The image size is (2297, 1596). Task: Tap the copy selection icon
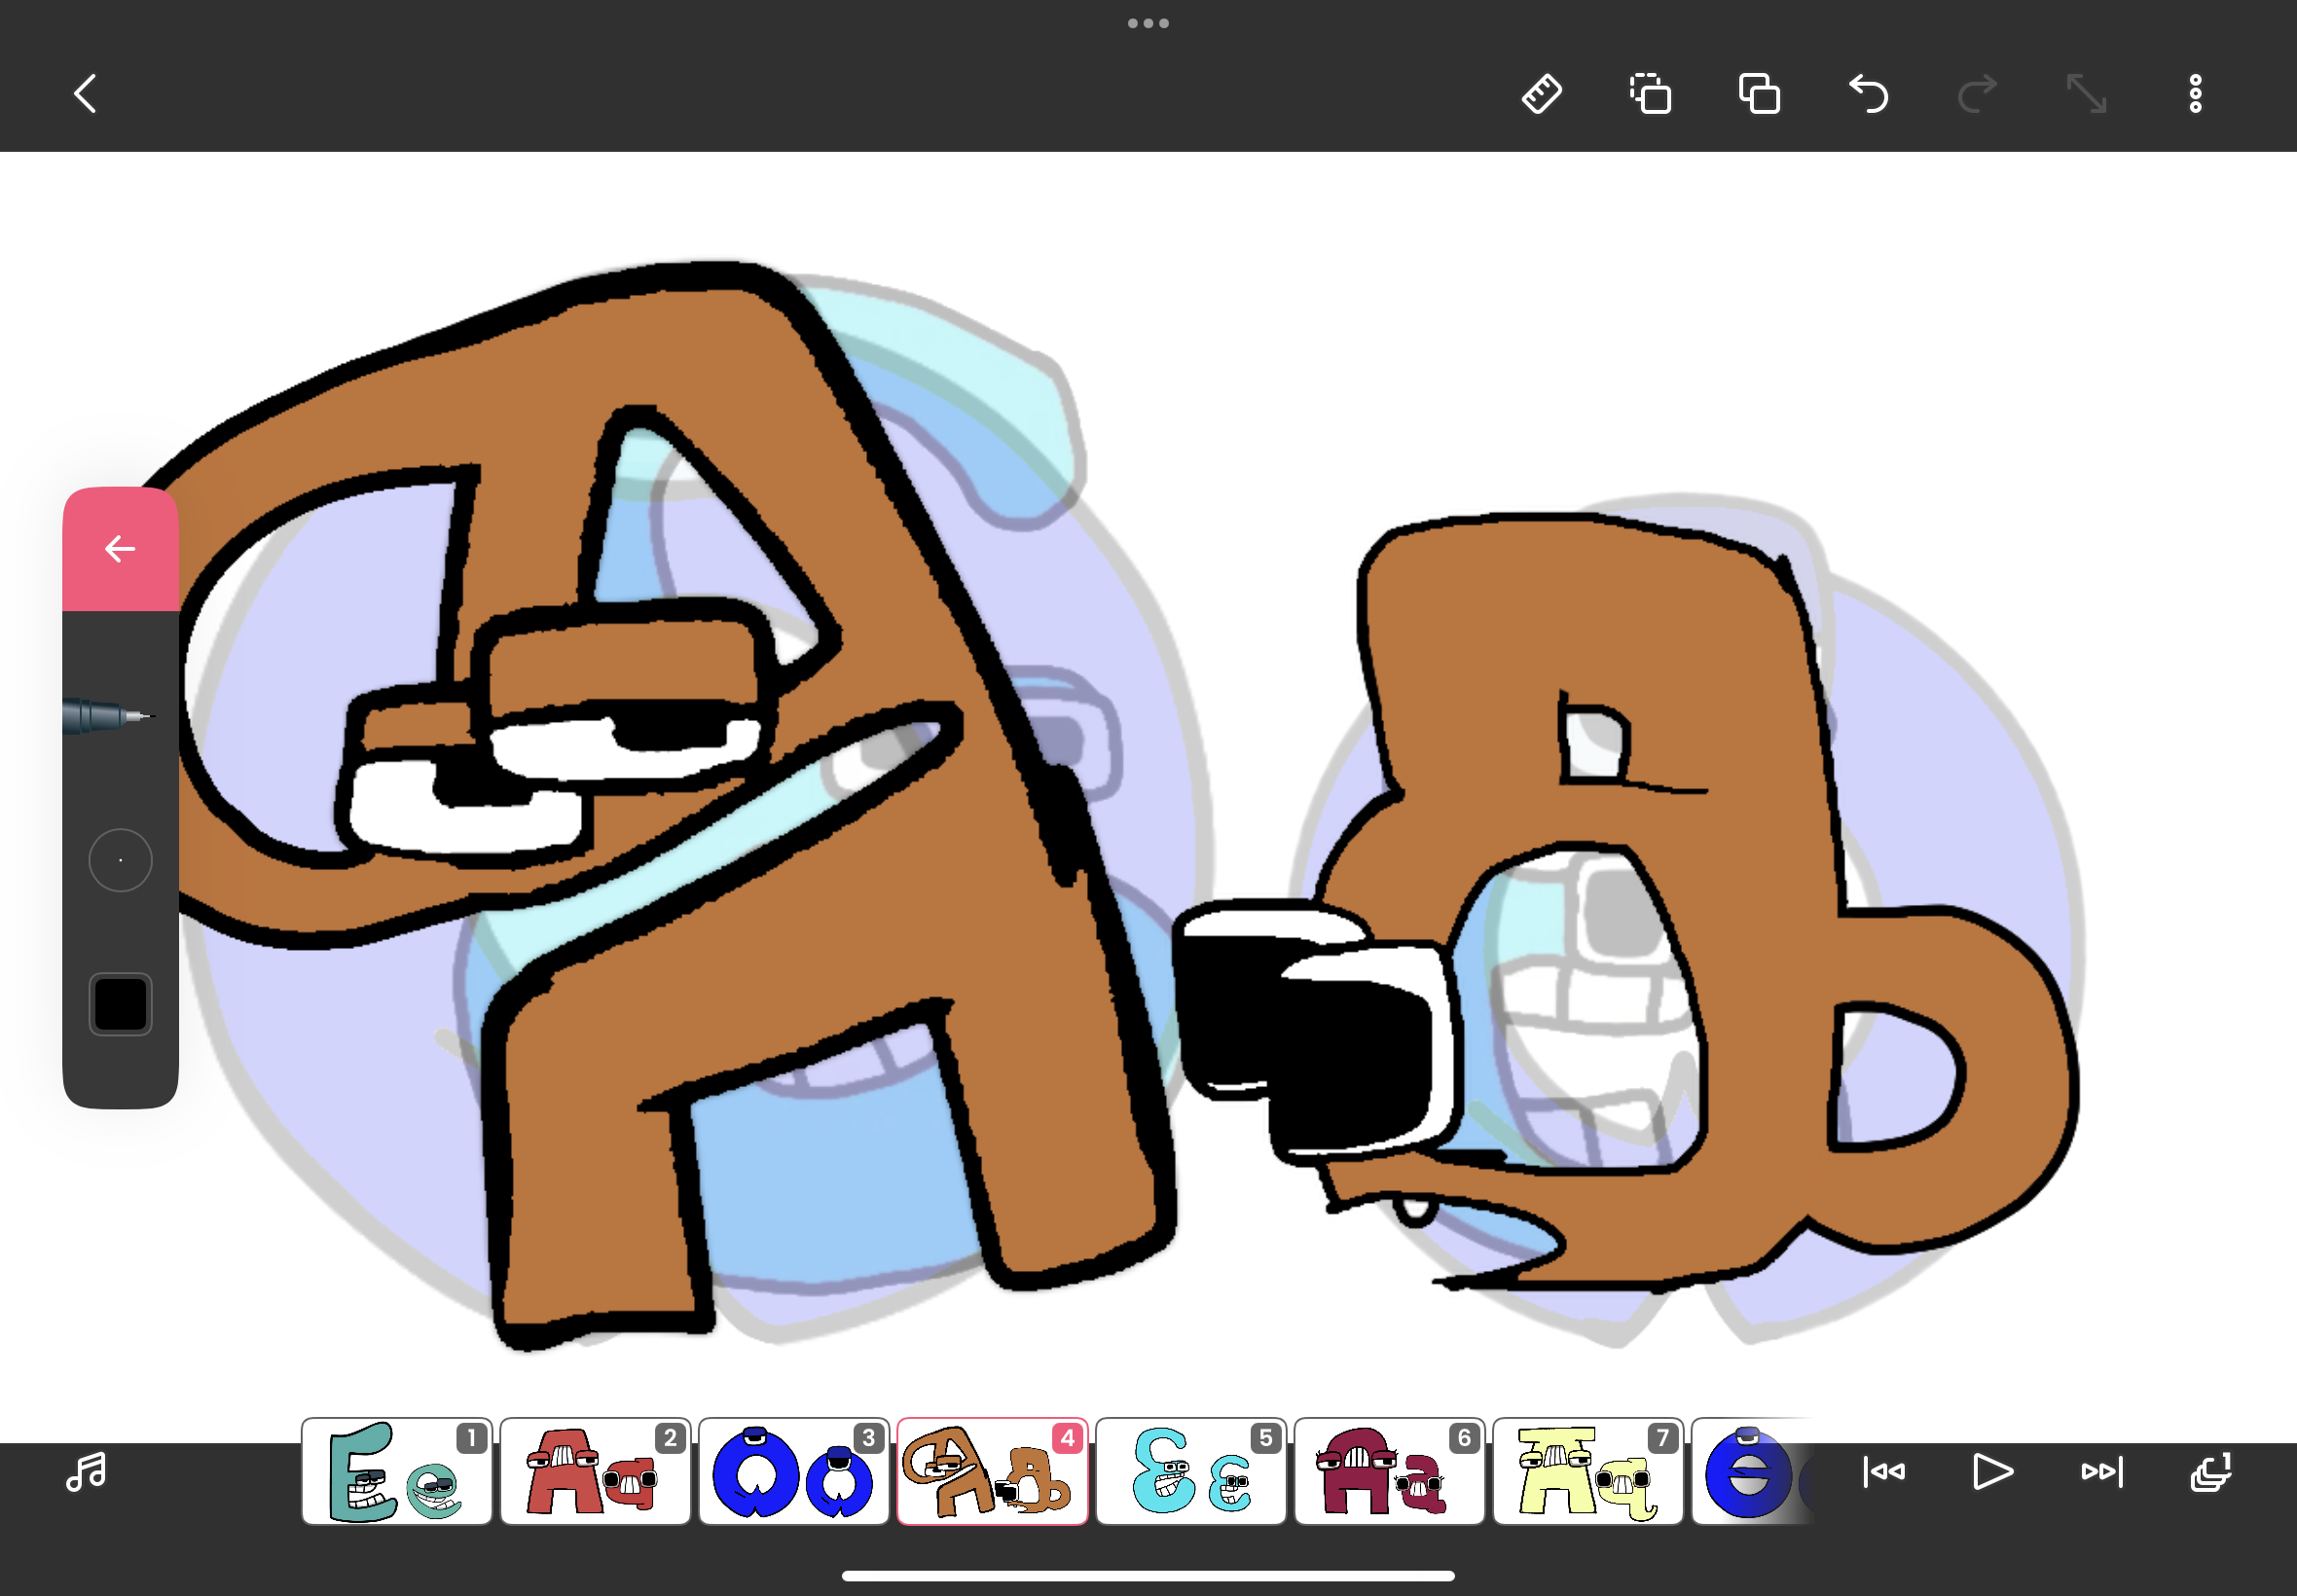tap(1650, 94)
